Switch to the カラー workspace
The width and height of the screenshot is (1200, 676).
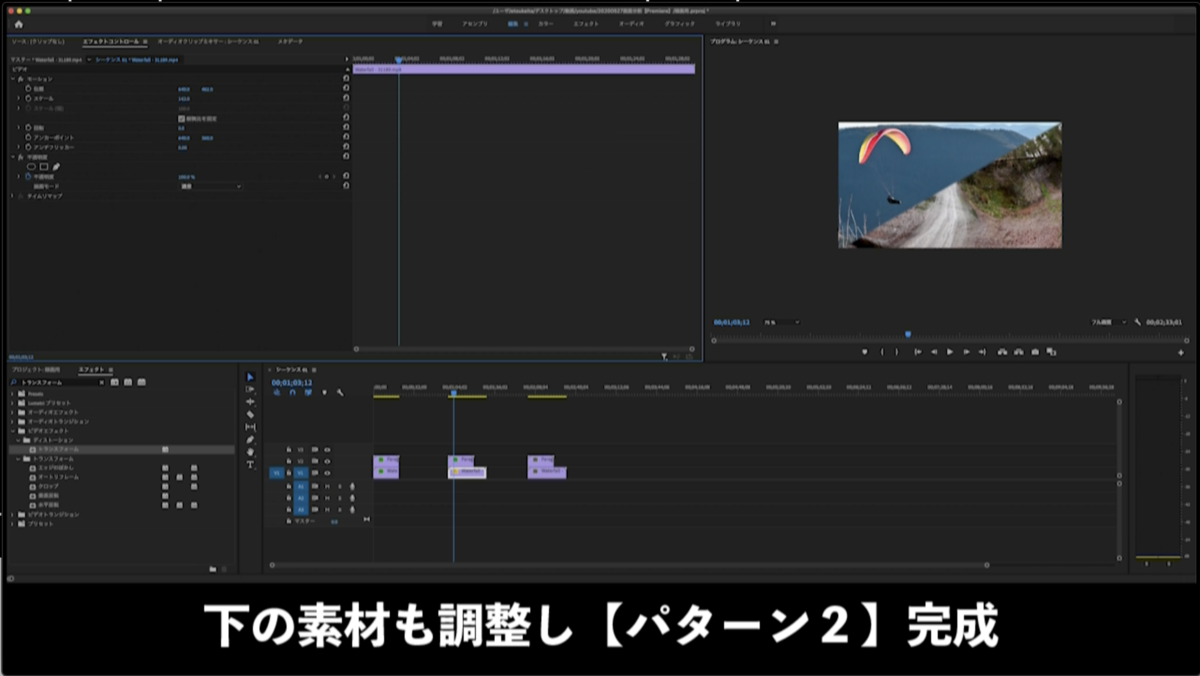tap(545, 22)
